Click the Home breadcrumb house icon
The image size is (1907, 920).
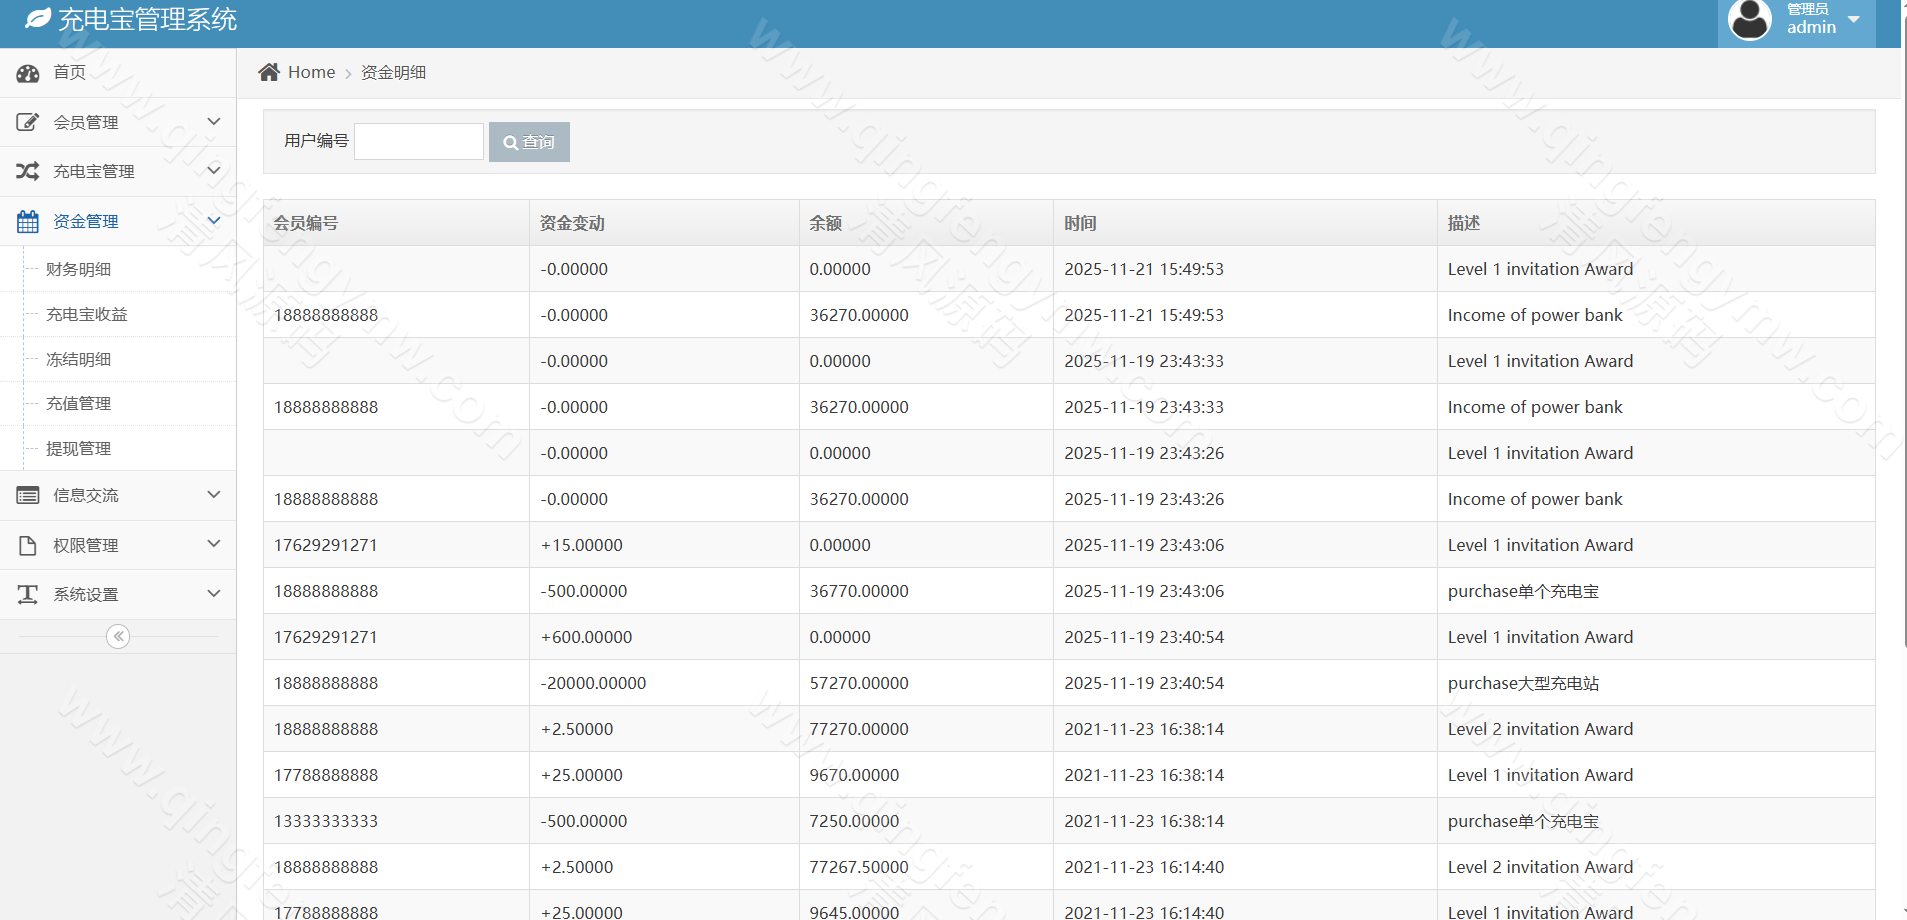tap(268, 71)
